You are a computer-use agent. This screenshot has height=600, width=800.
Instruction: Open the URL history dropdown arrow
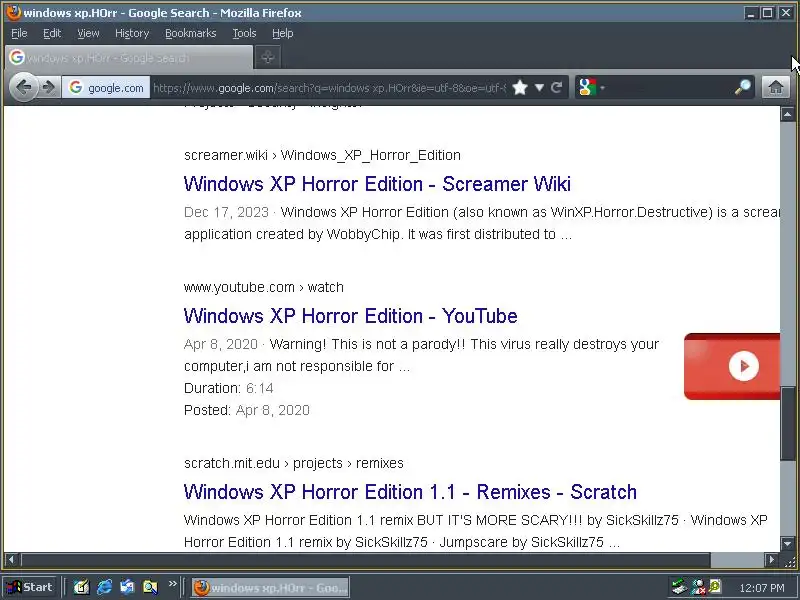pos(539,88)
